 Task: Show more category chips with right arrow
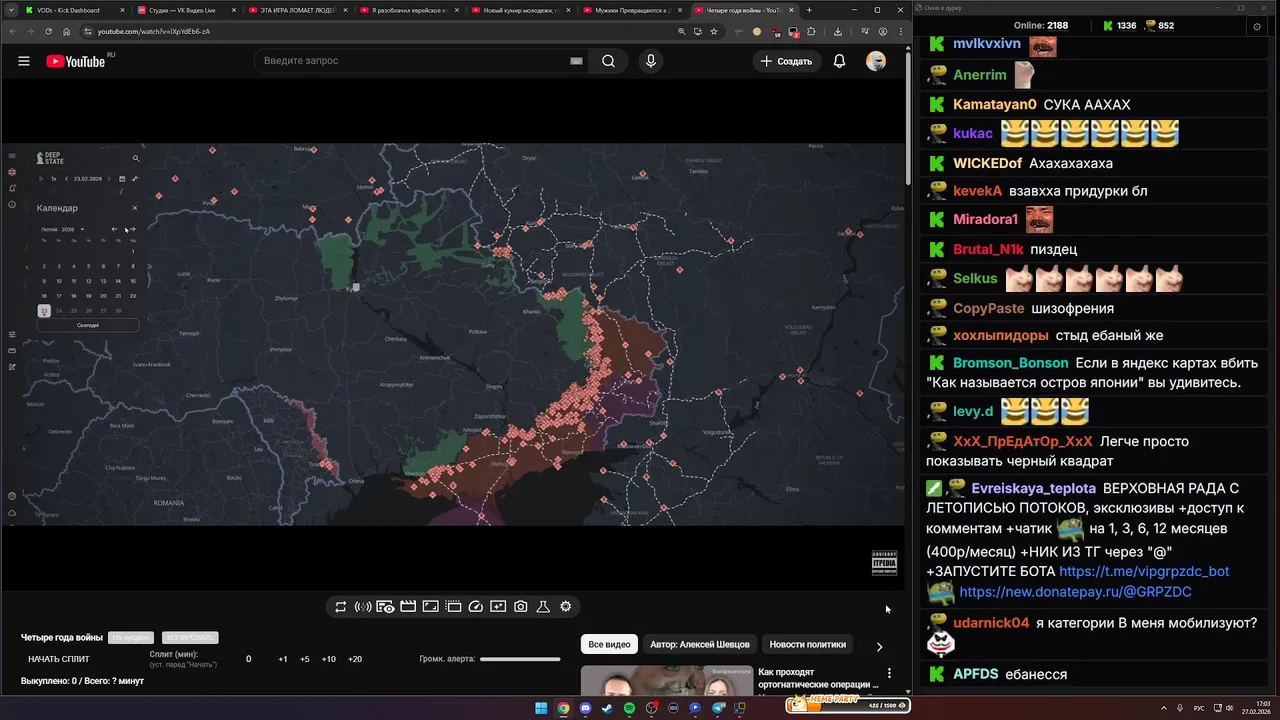point(879,646)
